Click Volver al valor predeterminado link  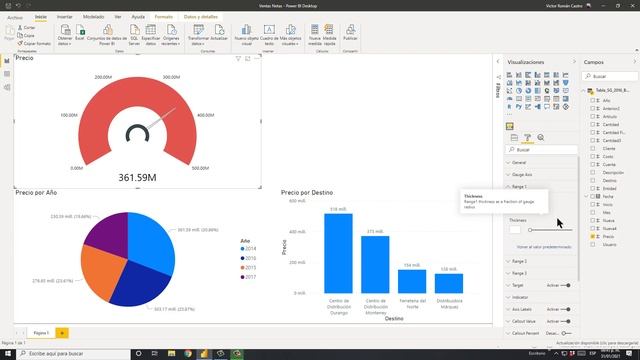pyautogui.click(x=544, y=247)
